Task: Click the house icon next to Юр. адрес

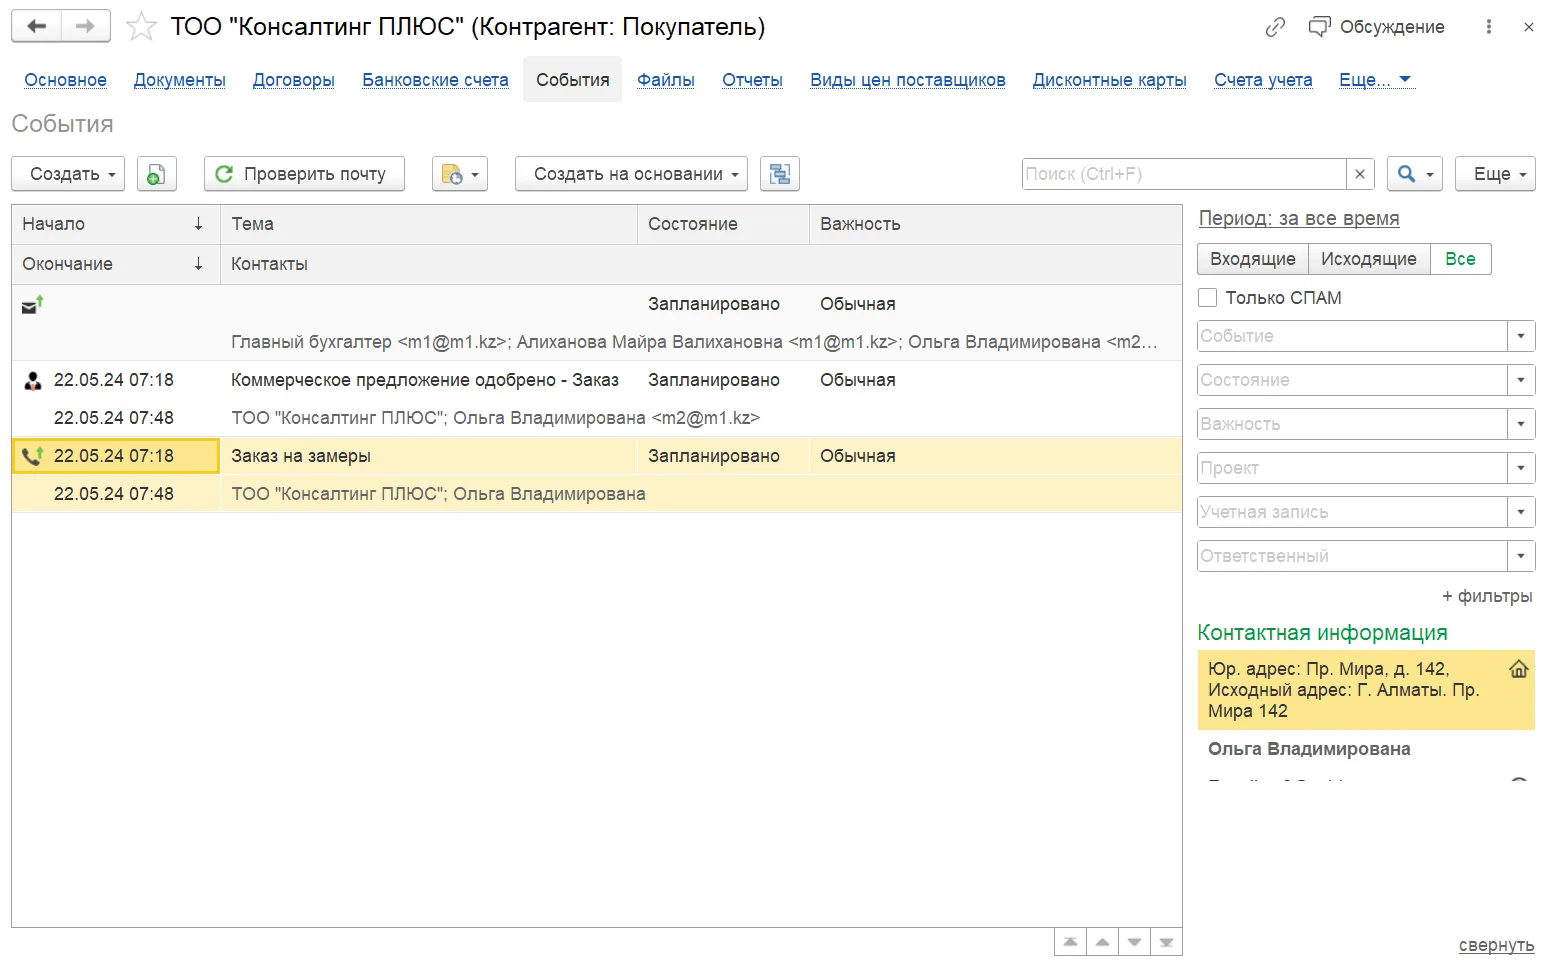Action: tap(1519, 669)
